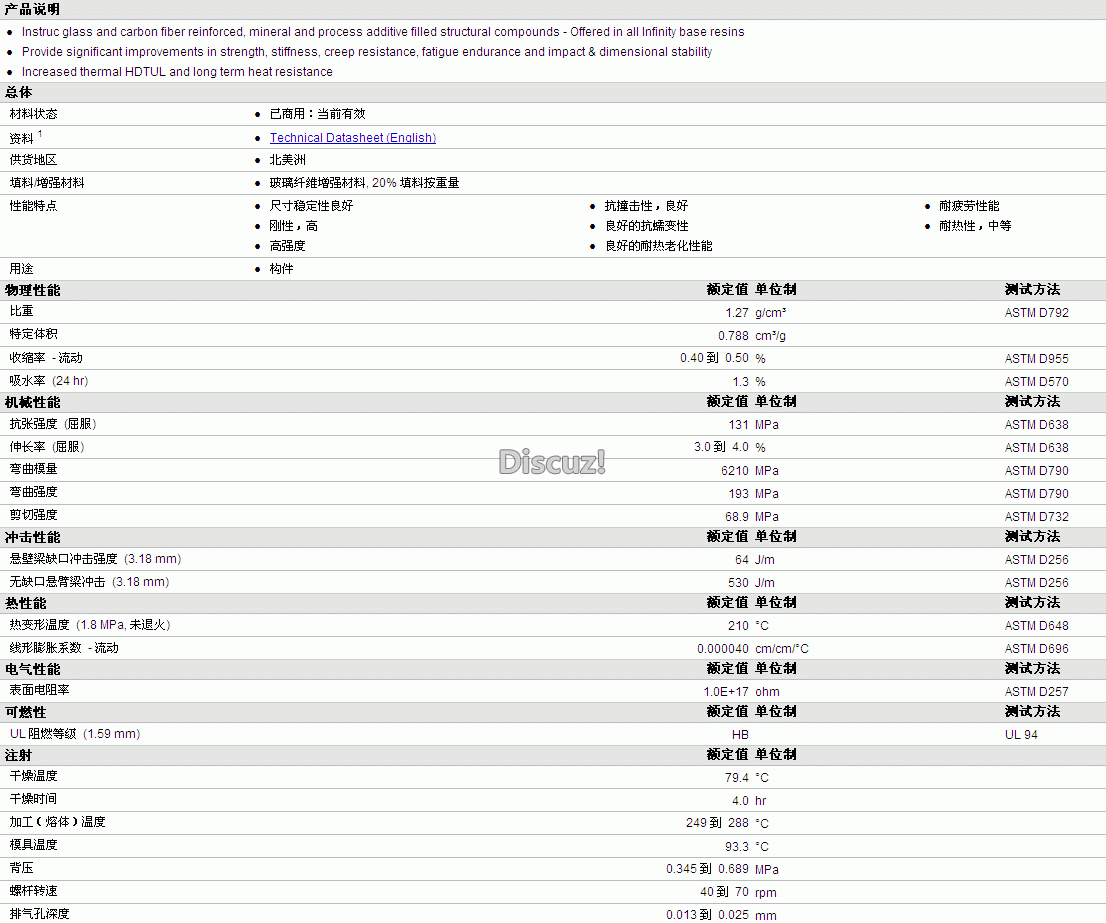1106x923 pixels.
Task: Select the 特定体积 value 0.788
Action: pyautogui.click(x=734, y=336)
